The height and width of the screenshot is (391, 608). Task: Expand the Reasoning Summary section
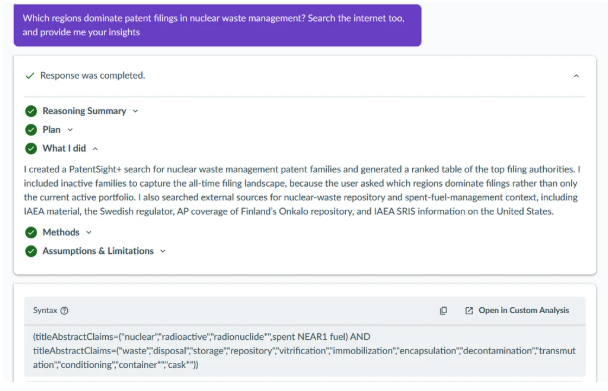[x=135, y=111]
